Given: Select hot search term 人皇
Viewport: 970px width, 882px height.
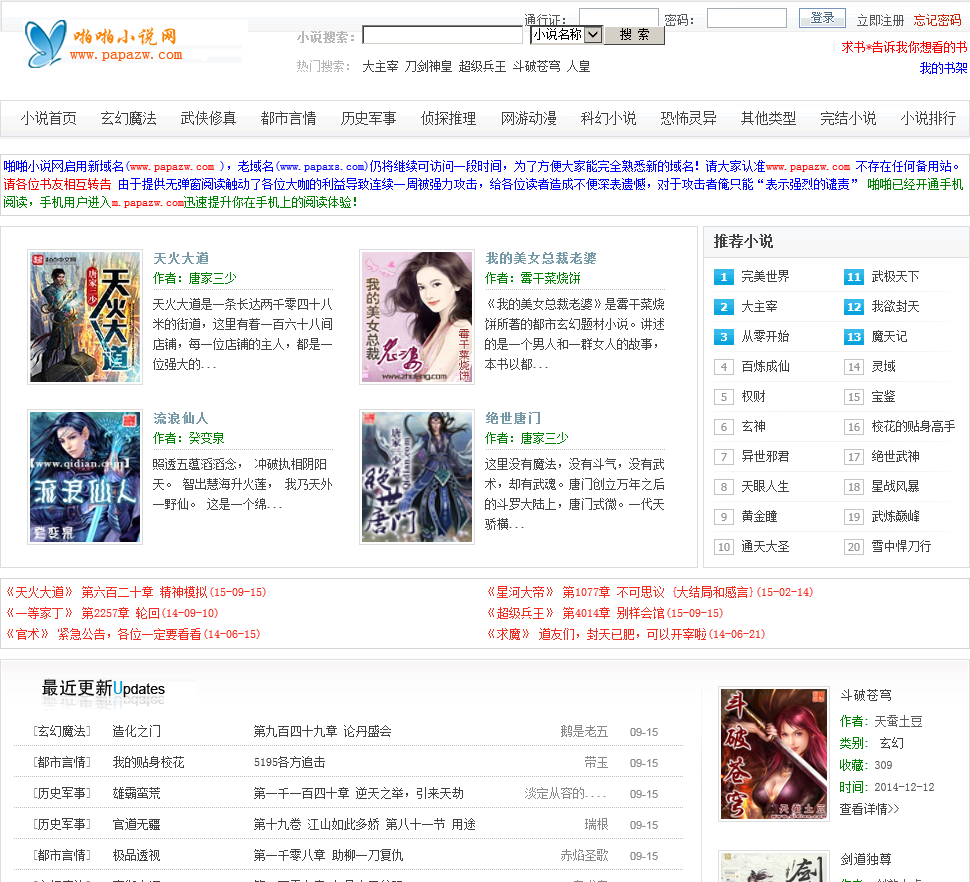Looking at the screenshot, I should tap(578, 66).
